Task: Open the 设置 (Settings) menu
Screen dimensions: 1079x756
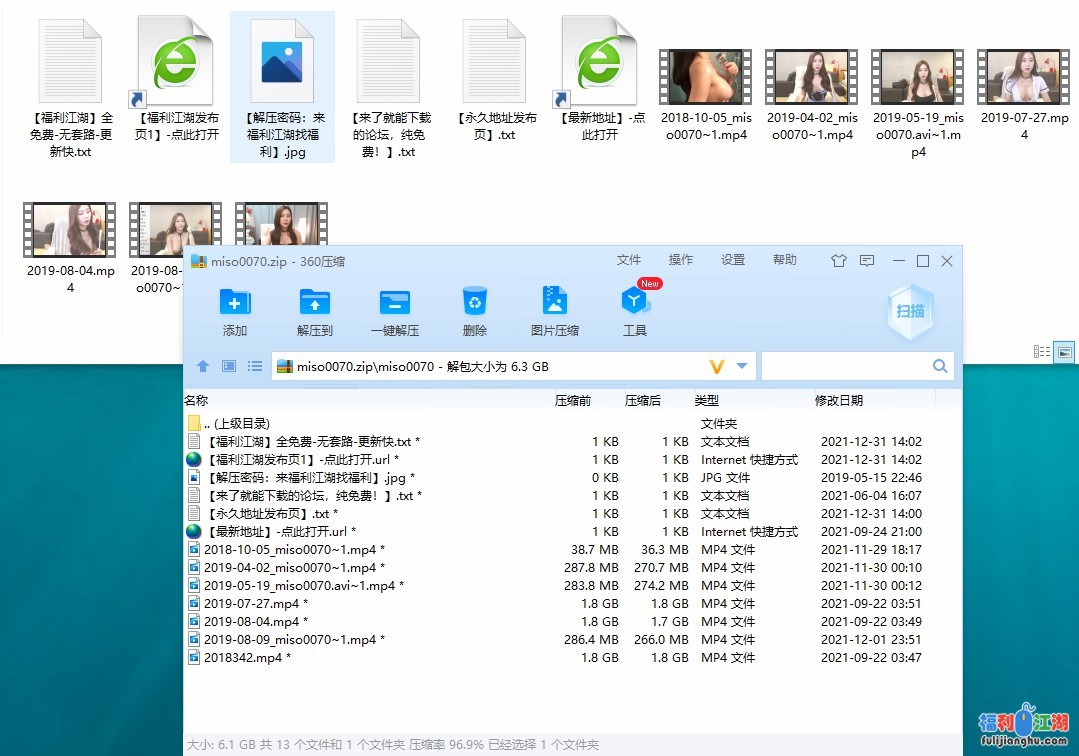Action: pyautogui.click(x=733, y=260)
